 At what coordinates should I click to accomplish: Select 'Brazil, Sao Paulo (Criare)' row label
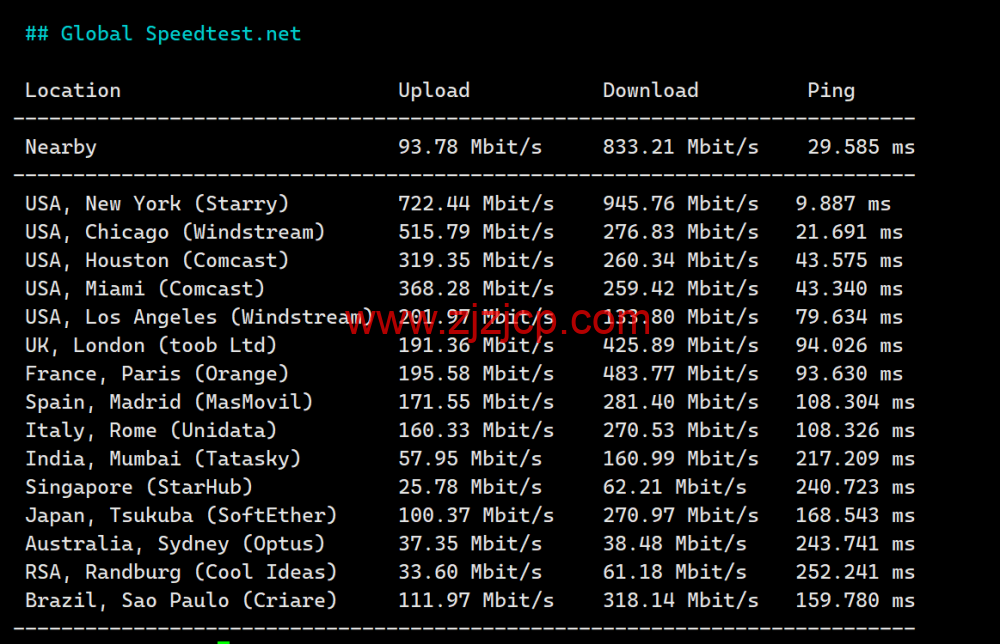click(x=181, y=601)
